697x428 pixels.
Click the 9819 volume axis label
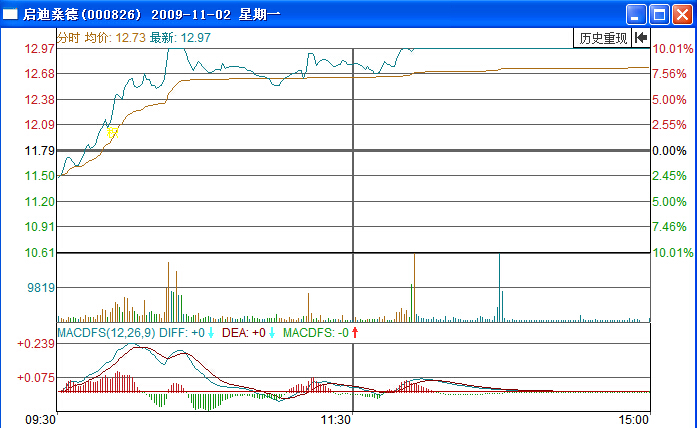pyautogui.click(x=41, y=287)
